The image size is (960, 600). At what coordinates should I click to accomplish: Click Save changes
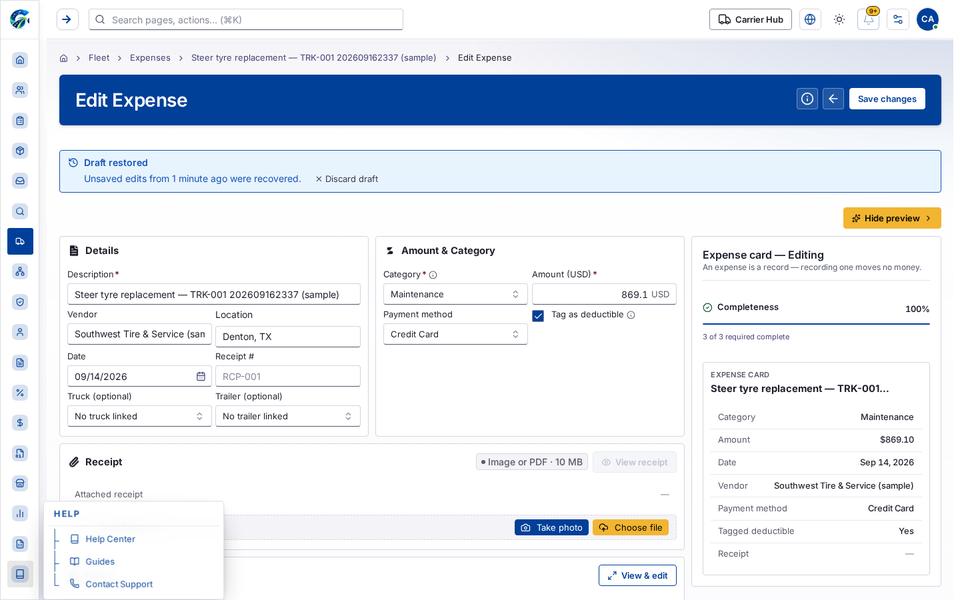point(887,99)
